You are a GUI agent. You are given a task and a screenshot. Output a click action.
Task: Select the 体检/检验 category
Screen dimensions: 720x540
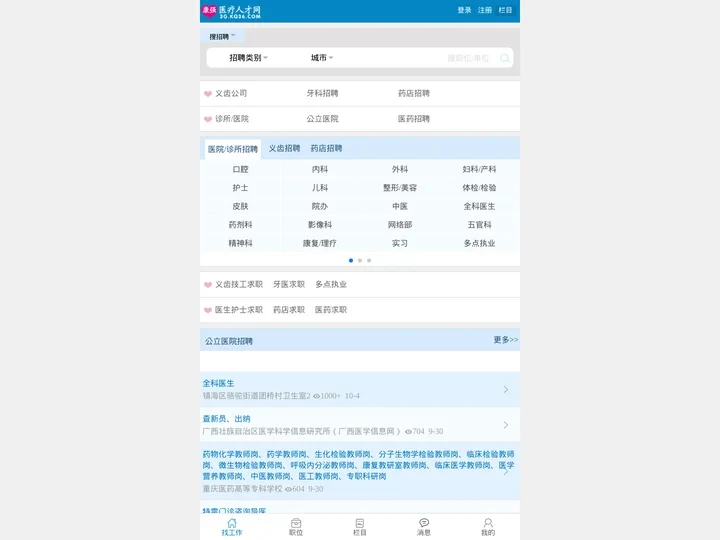pyautogui.click(x=479, y=188)
